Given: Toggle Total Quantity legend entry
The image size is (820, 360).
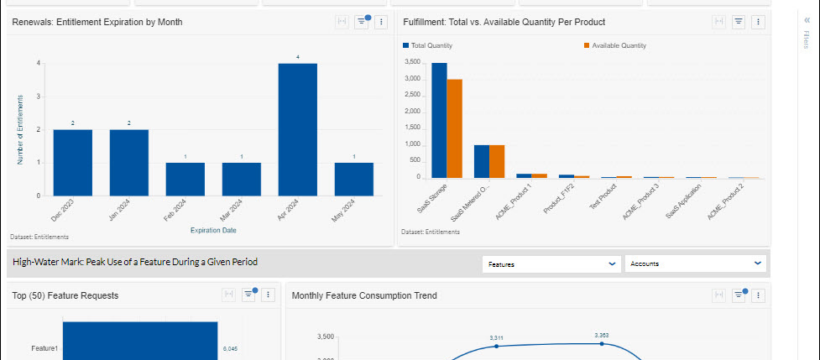Looking at the screenshot, I should tap(428, 46).
